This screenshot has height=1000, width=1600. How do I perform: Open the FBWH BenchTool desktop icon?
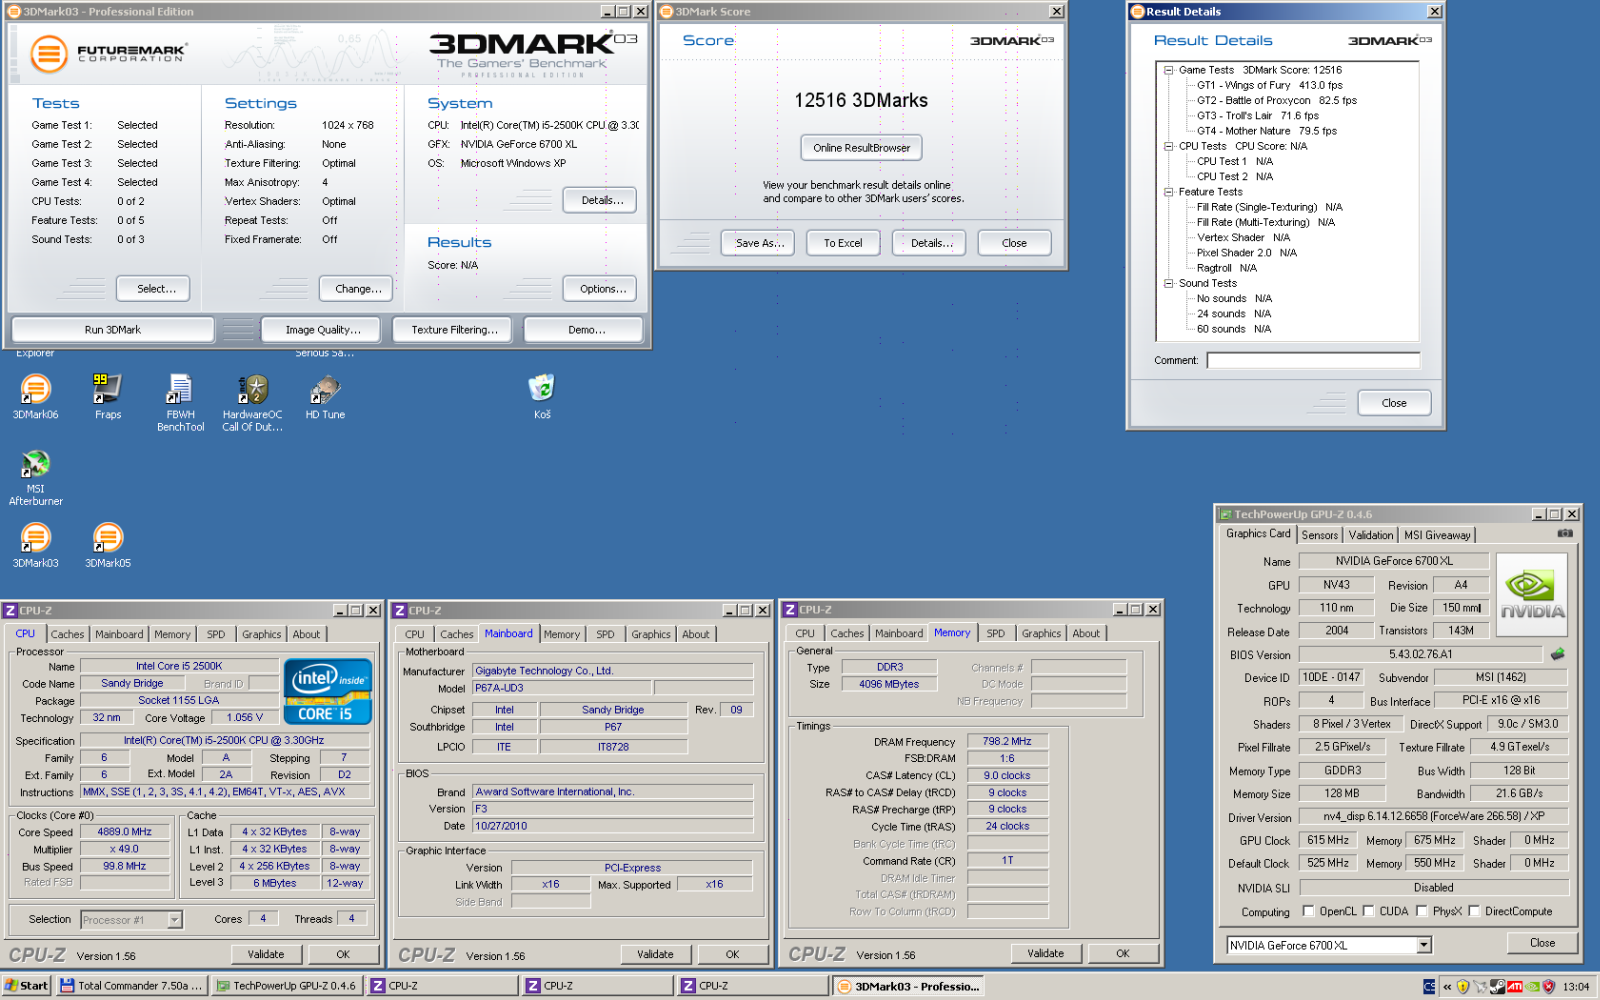coord(180,403)
